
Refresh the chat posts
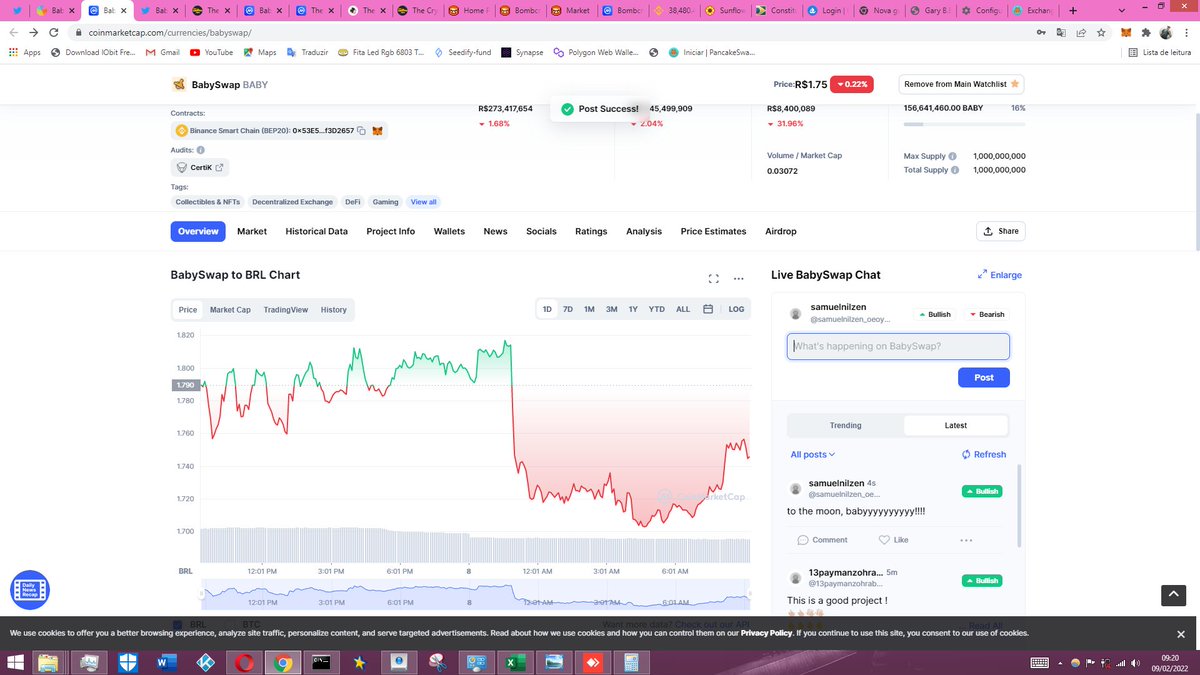coord(984,454)
